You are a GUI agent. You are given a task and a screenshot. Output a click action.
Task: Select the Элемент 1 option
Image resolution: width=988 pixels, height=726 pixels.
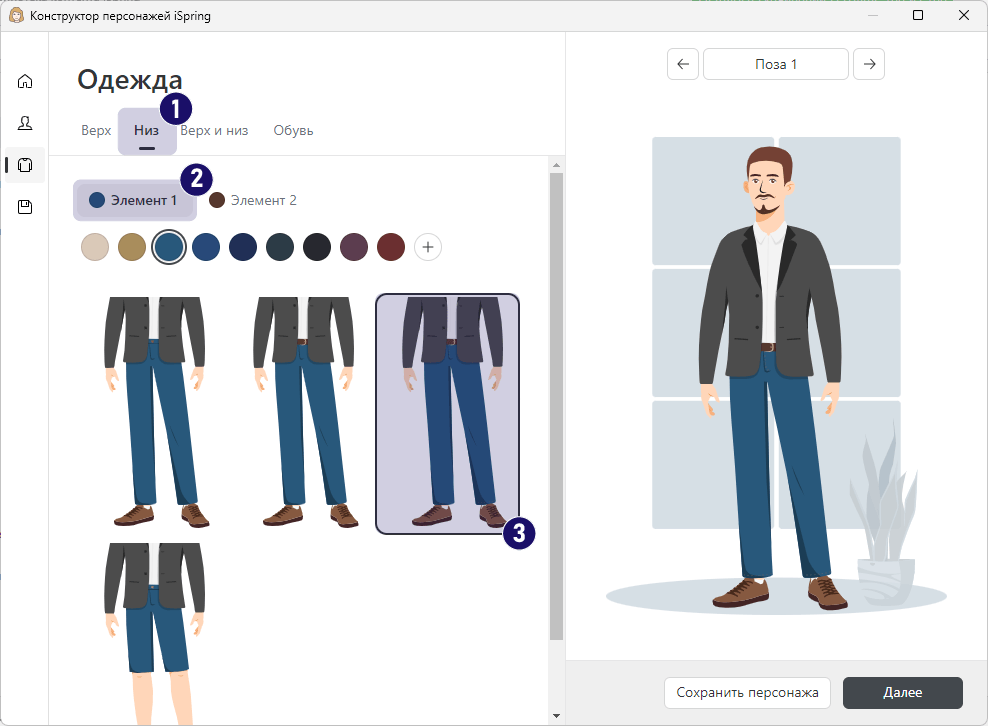(135, 200)
